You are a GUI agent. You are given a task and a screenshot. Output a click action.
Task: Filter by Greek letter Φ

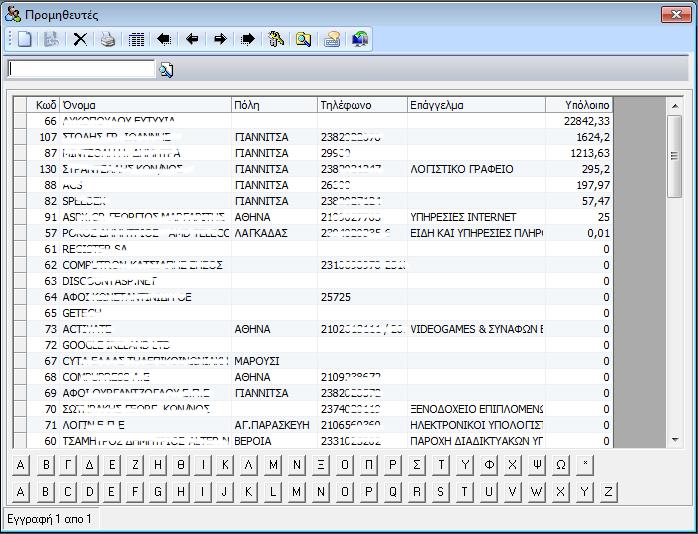coord(489,465)
